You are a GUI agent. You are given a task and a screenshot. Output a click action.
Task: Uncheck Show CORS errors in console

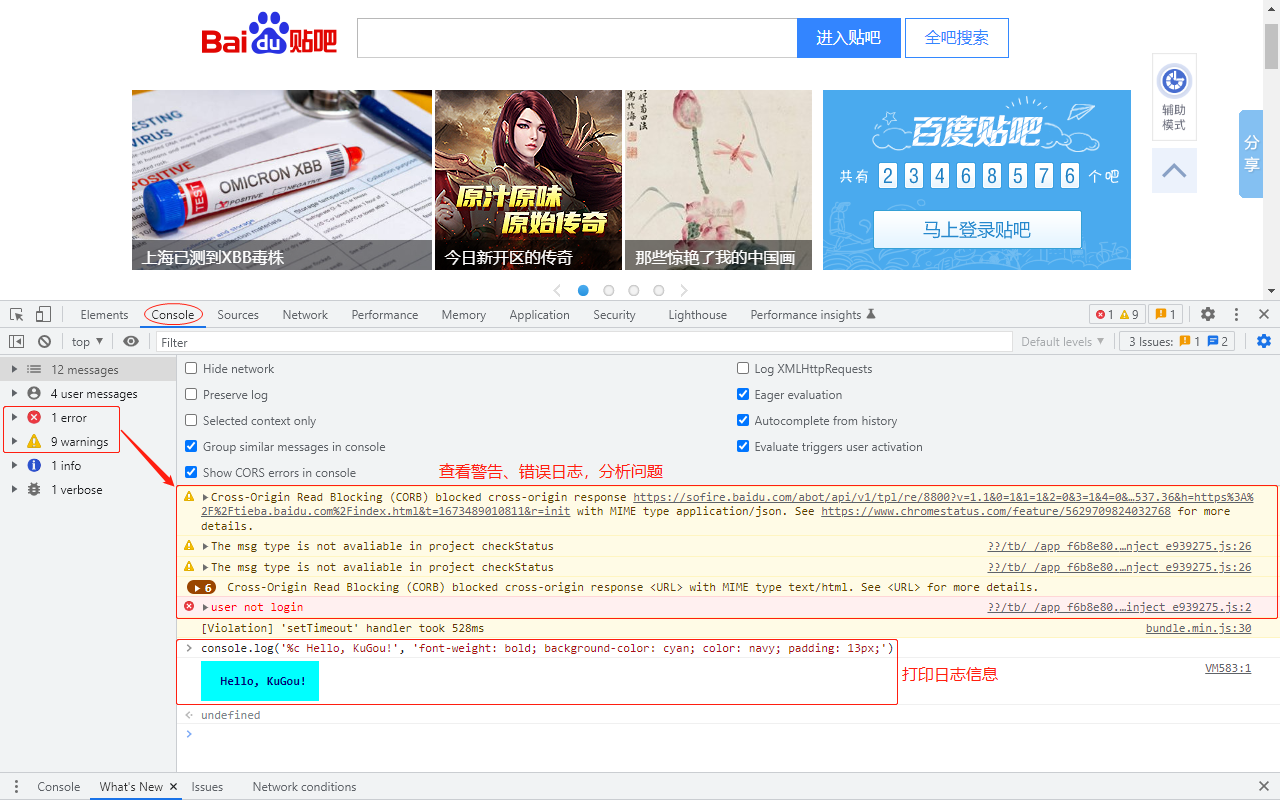pos(191,473)
